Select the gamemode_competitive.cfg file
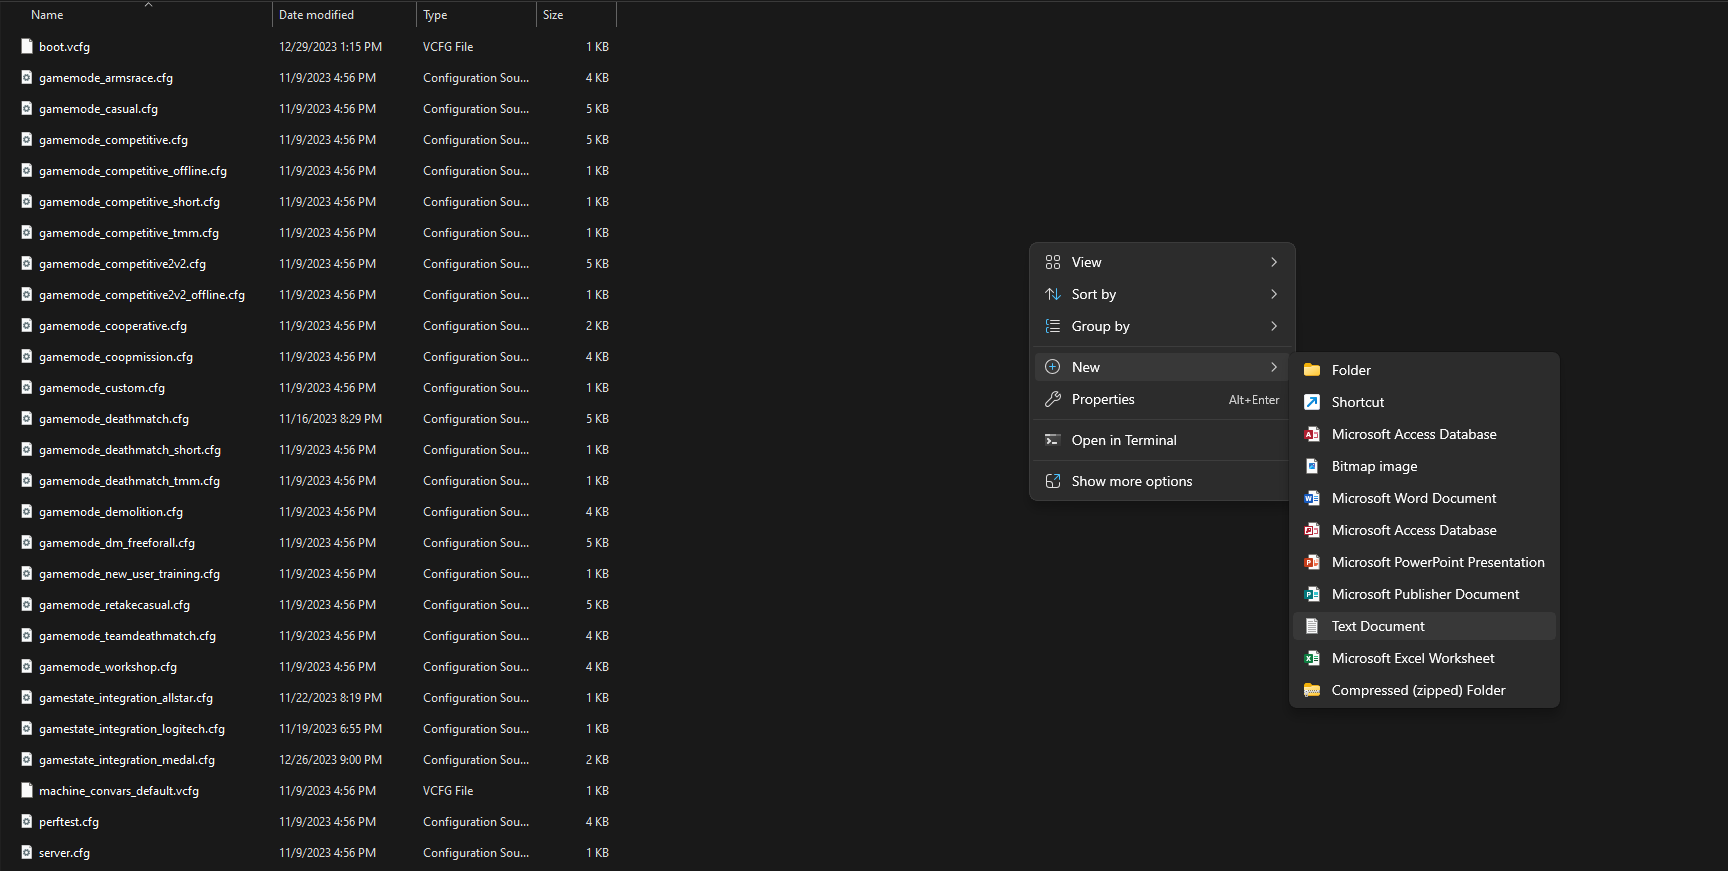 [113, 140]
